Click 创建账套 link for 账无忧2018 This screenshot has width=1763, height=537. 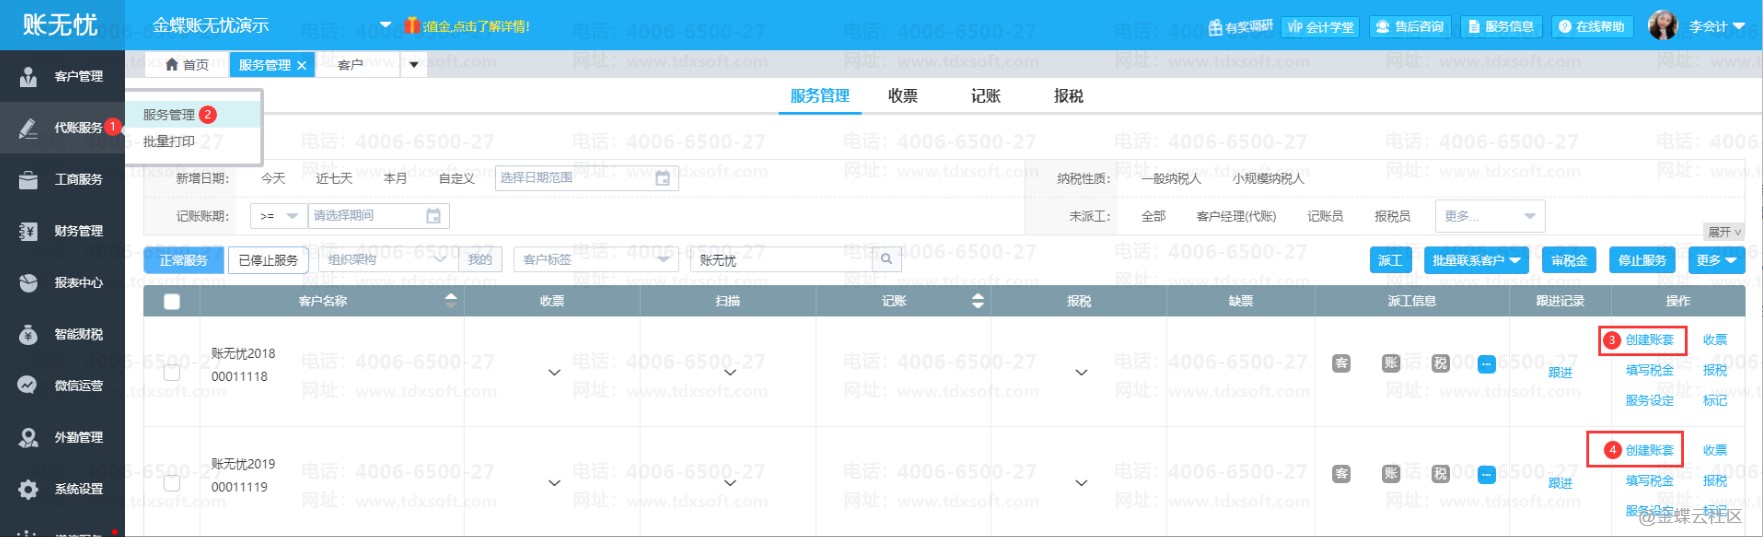tap(1649, 340)
